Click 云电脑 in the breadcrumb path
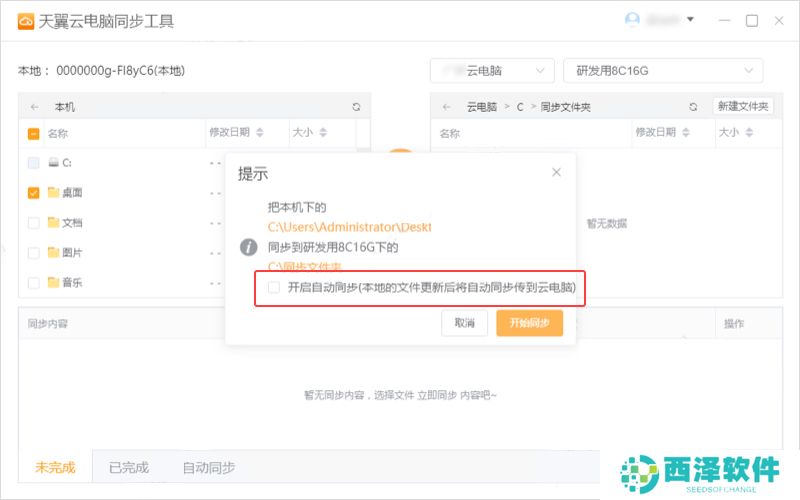This screenshot has width=800, height=500. (482, 107)
